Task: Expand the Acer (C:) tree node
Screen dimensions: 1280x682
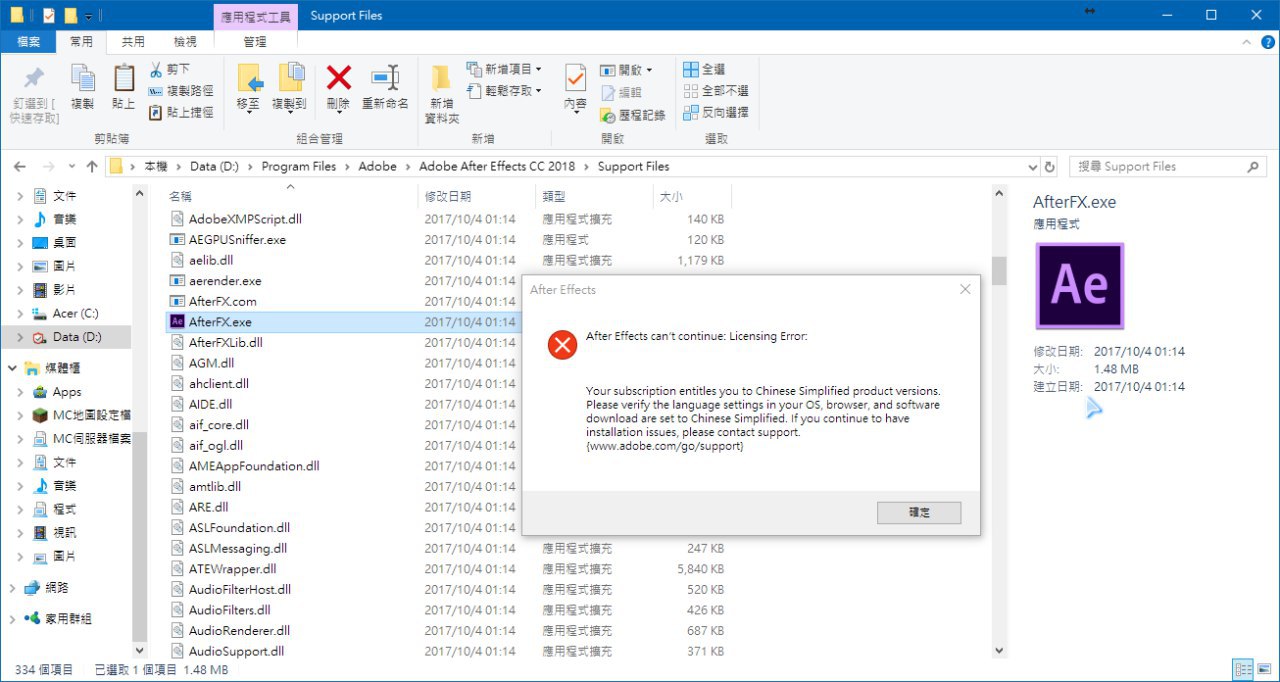Action: click(20, 314)
